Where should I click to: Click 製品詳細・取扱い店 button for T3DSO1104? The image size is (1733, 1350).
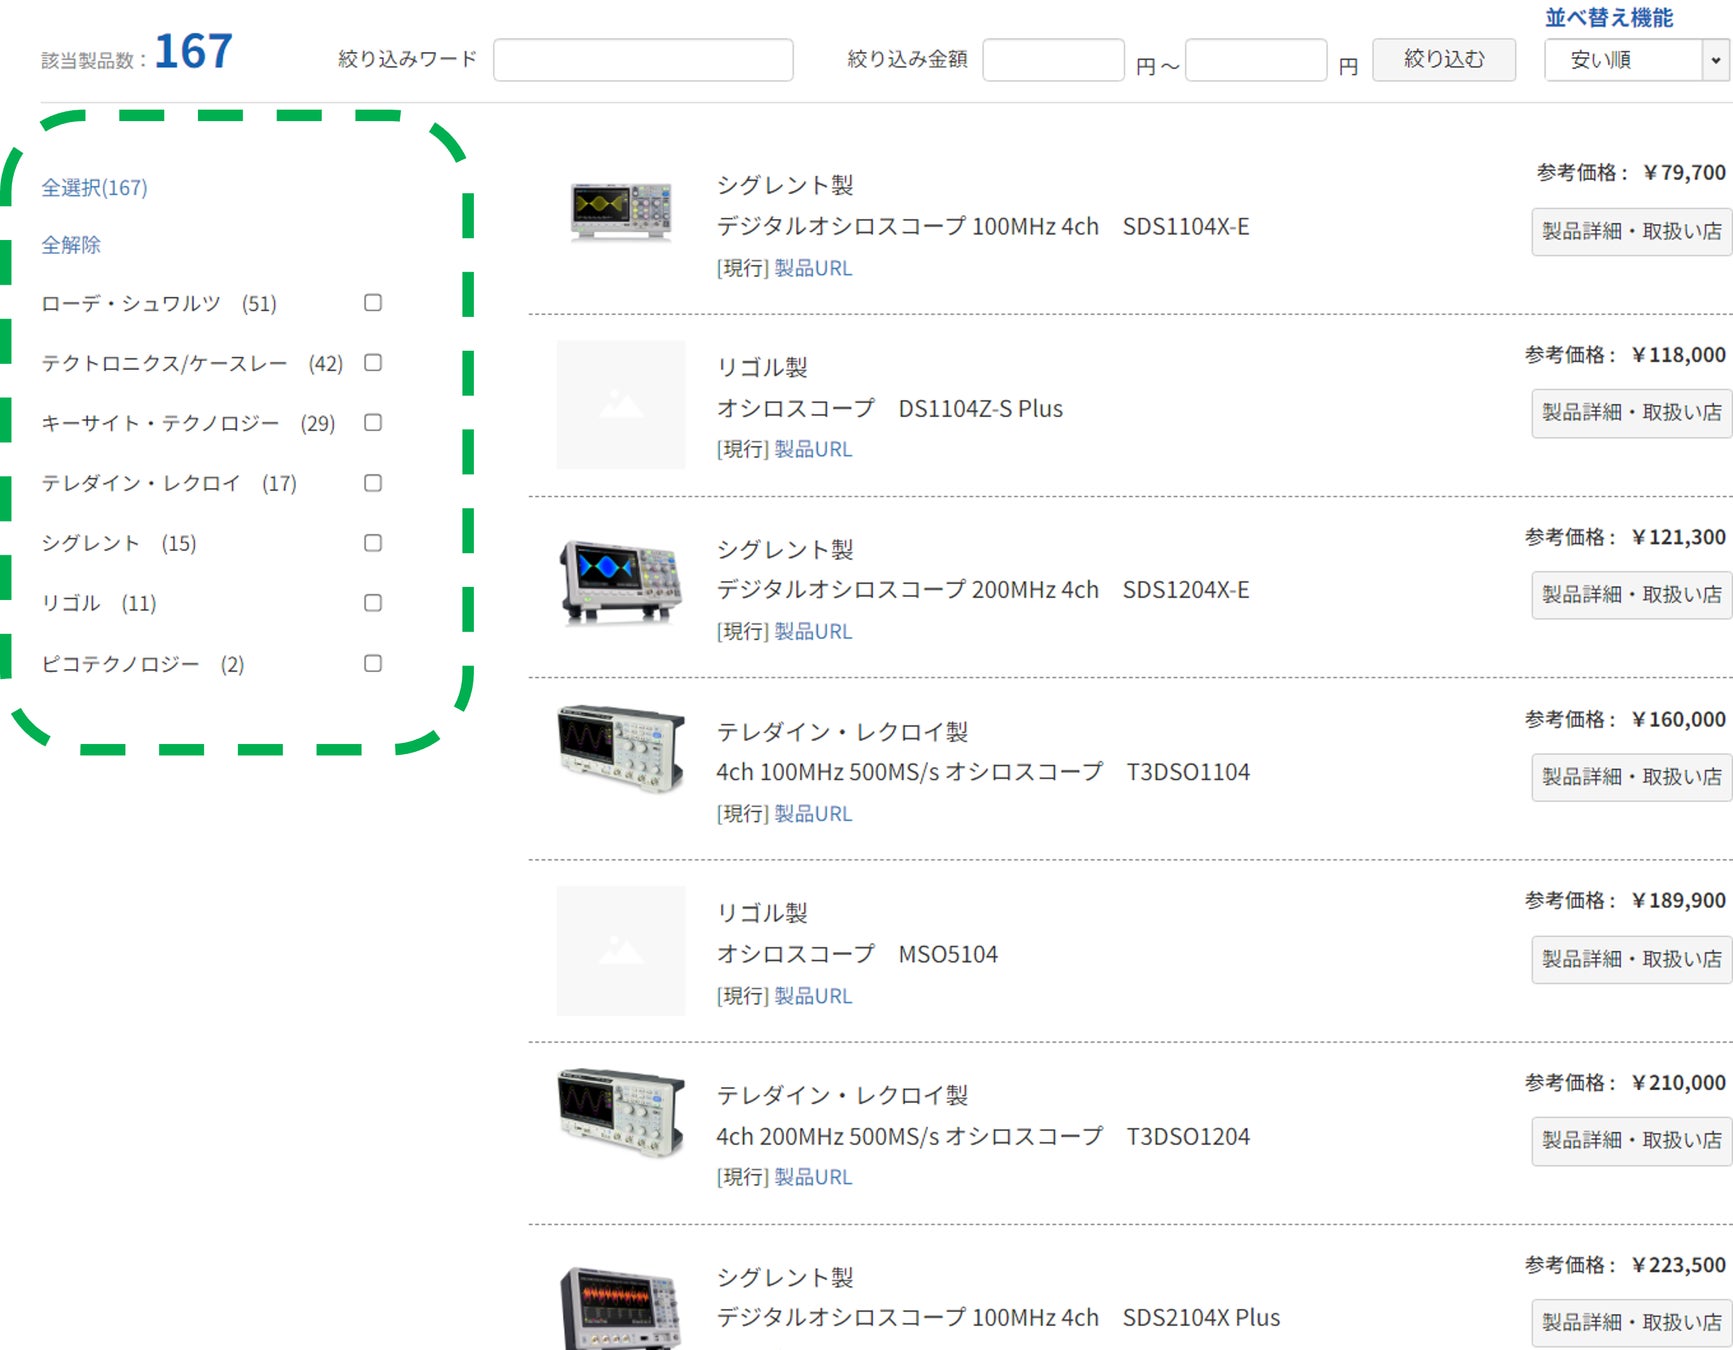tap(1632, 776)
